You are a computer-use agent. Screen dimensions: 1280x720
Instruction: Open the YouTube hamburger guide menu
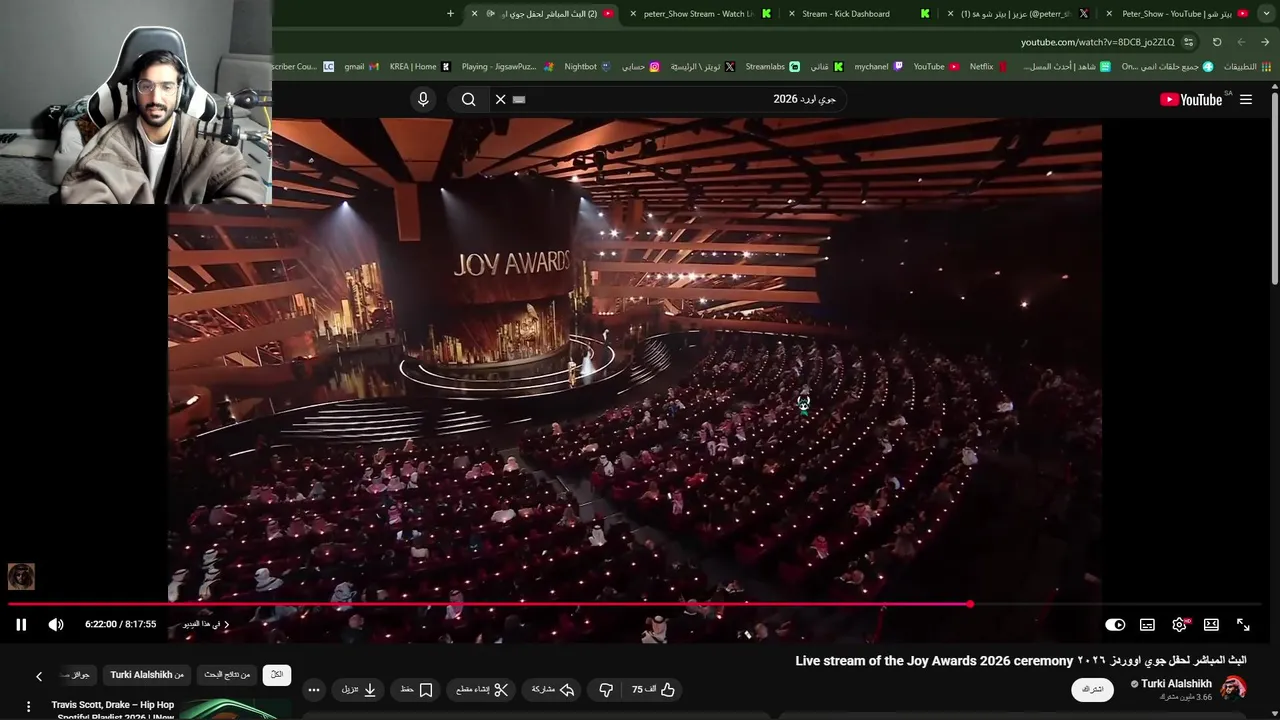tap(1246, 99)
